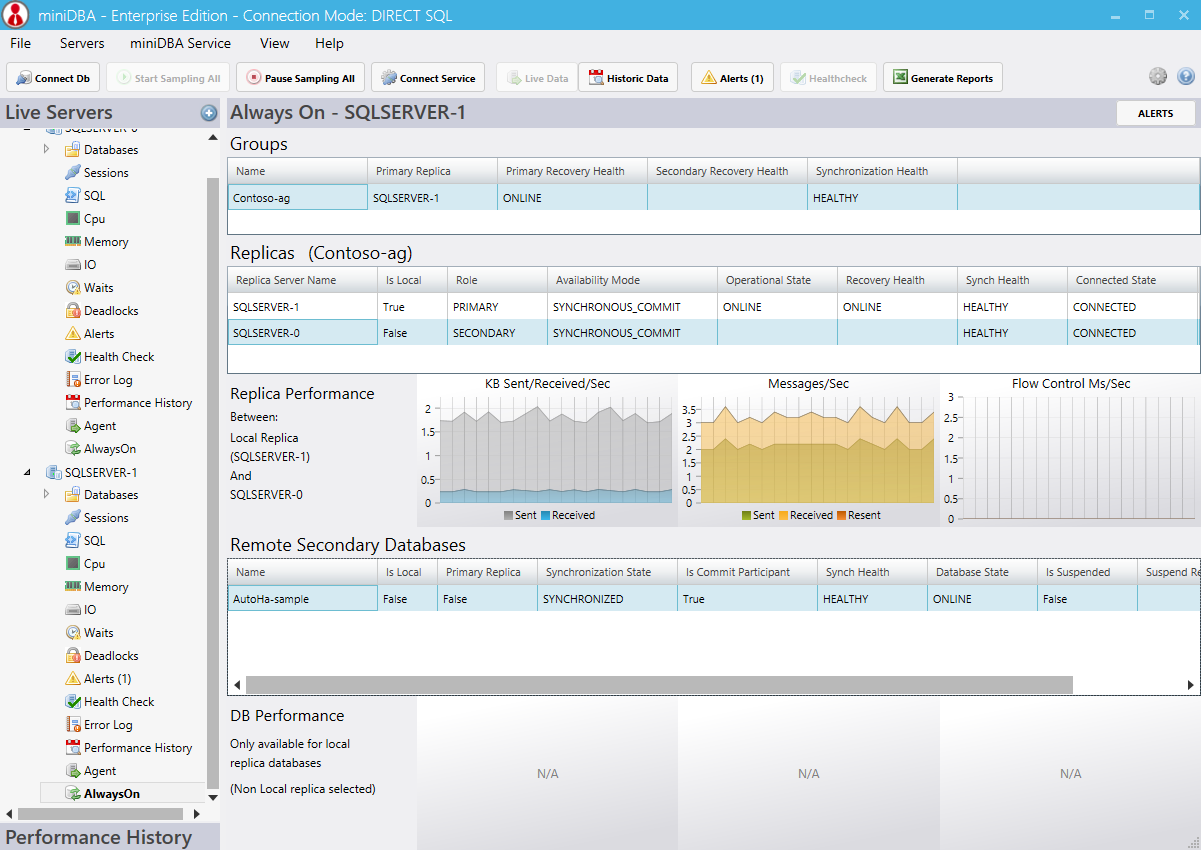Expand Databases under SQLSERVER-0

(x=46, y=150)
